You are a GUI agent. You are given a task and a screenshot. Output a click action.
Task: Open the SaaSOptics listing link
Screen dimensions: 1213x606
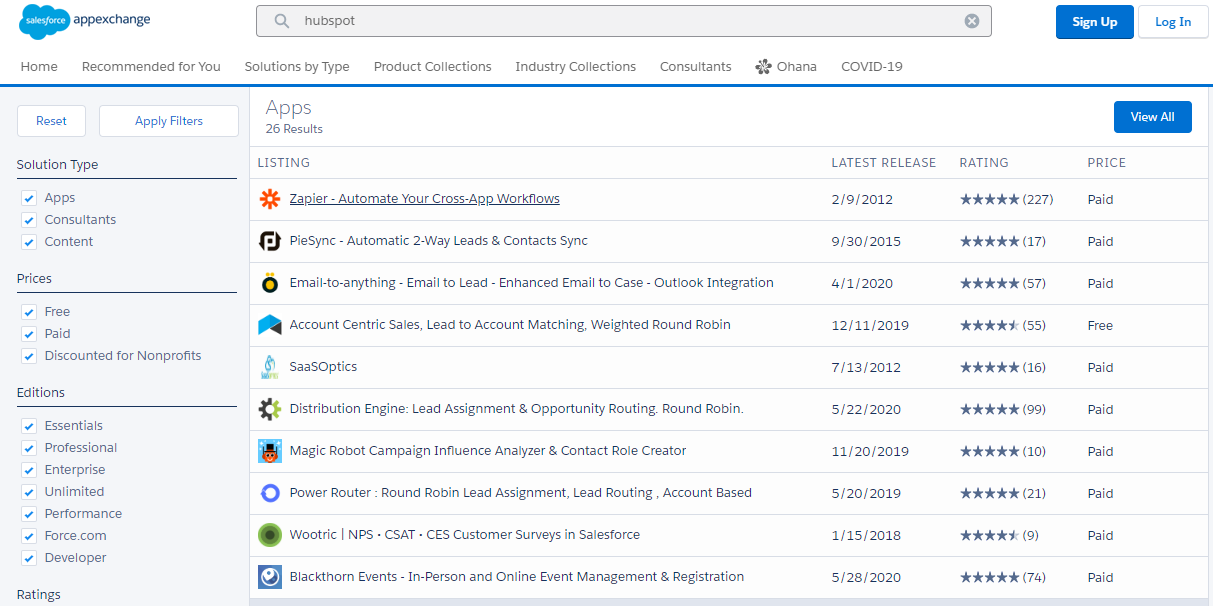[323, 367]
